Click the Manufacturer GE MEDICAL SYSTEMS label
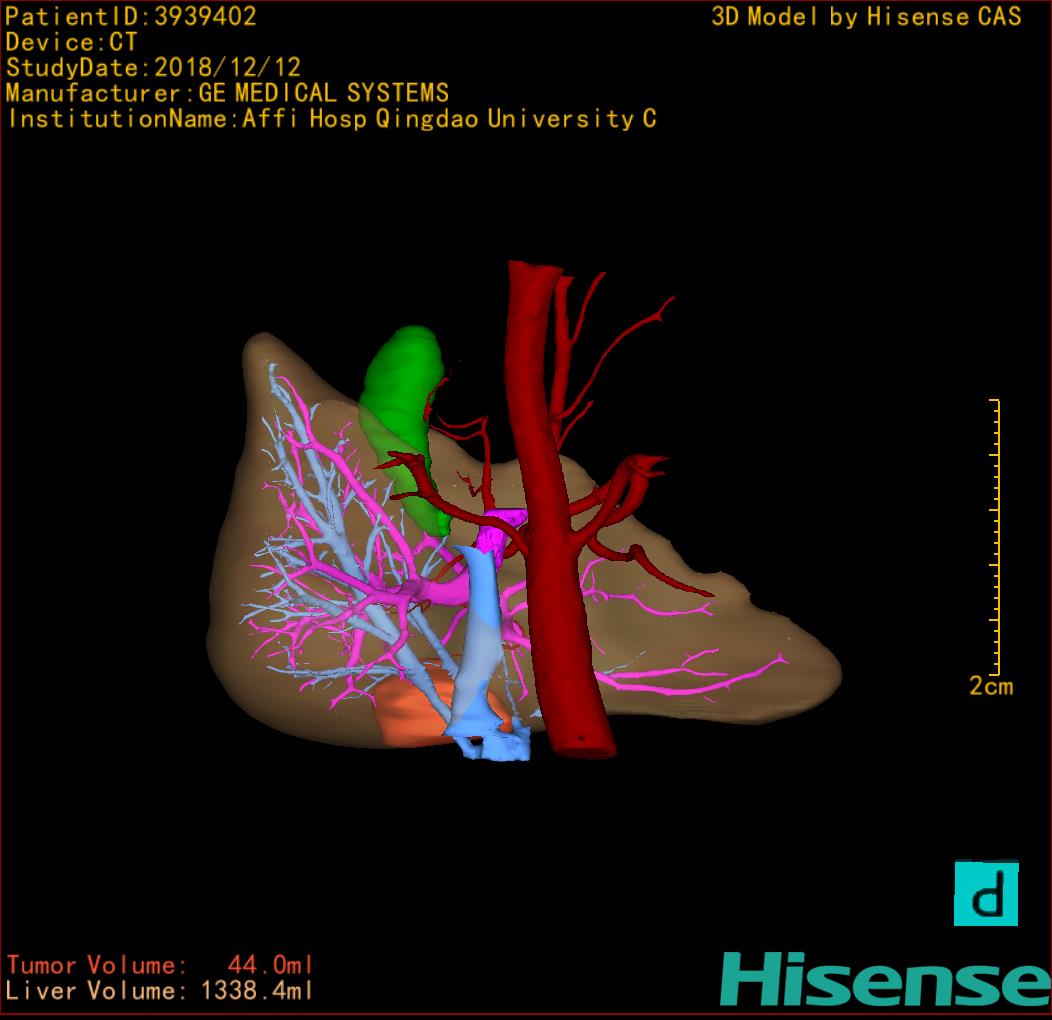This screenshot has width=1052, height=1020. point(227,93)
